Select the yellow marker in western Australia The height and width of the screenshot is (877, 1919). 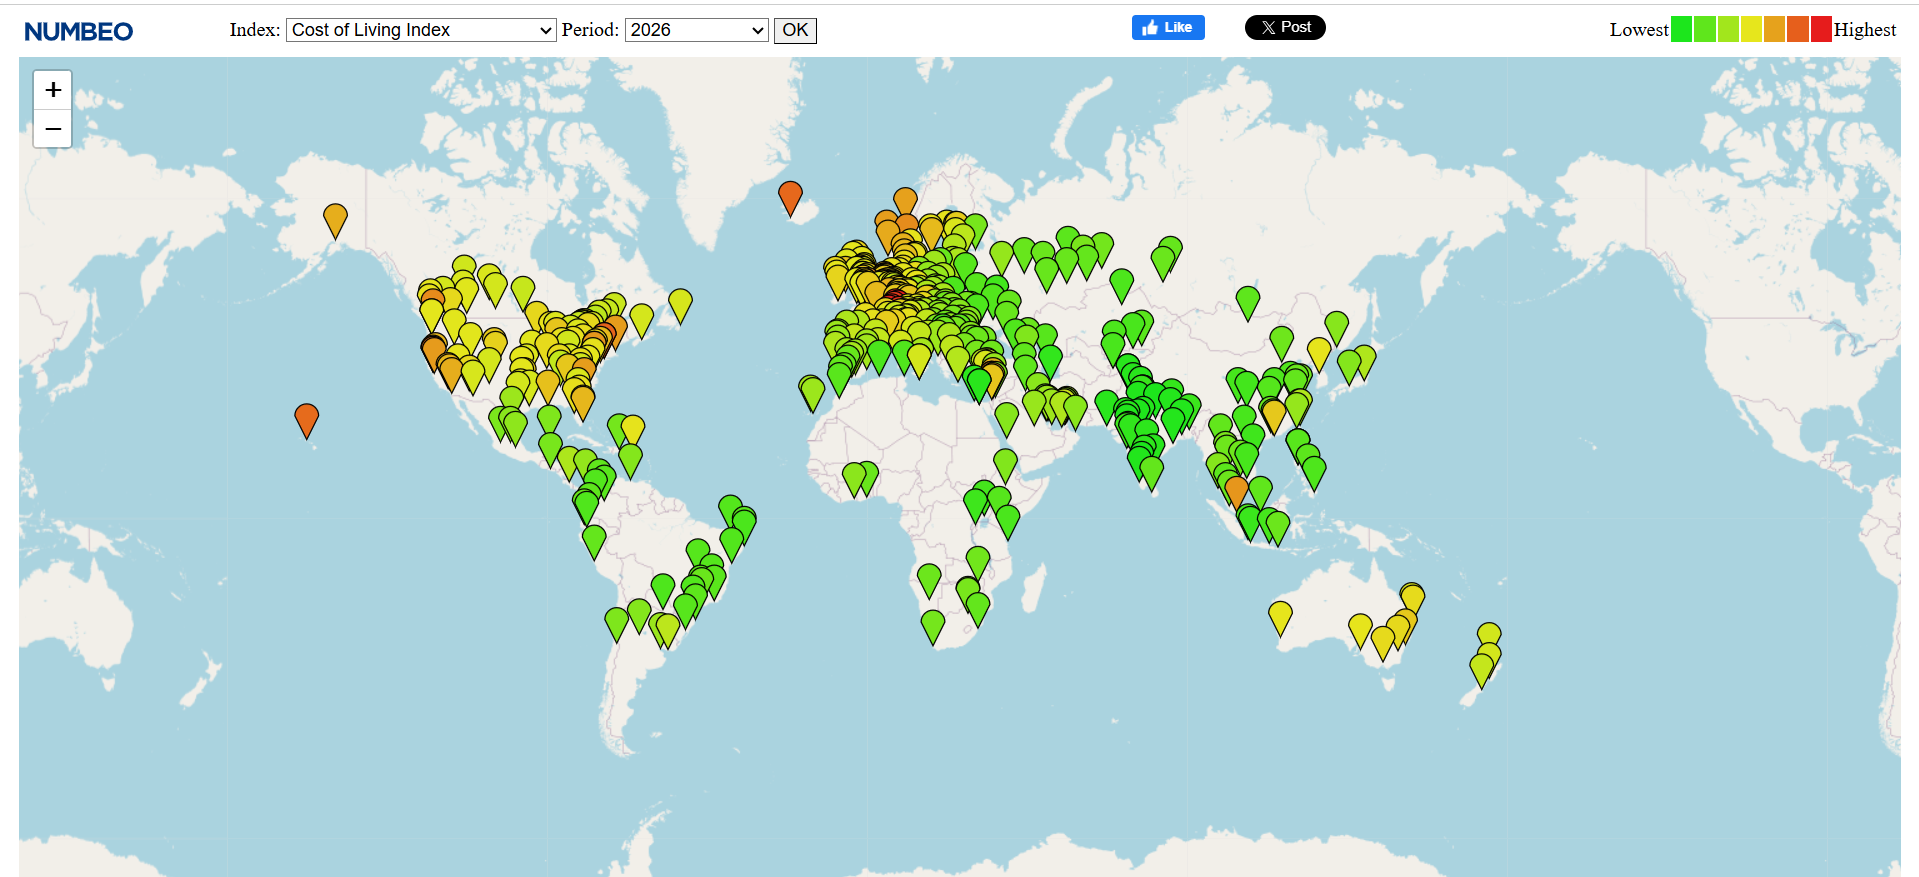tap(1280, 616)
